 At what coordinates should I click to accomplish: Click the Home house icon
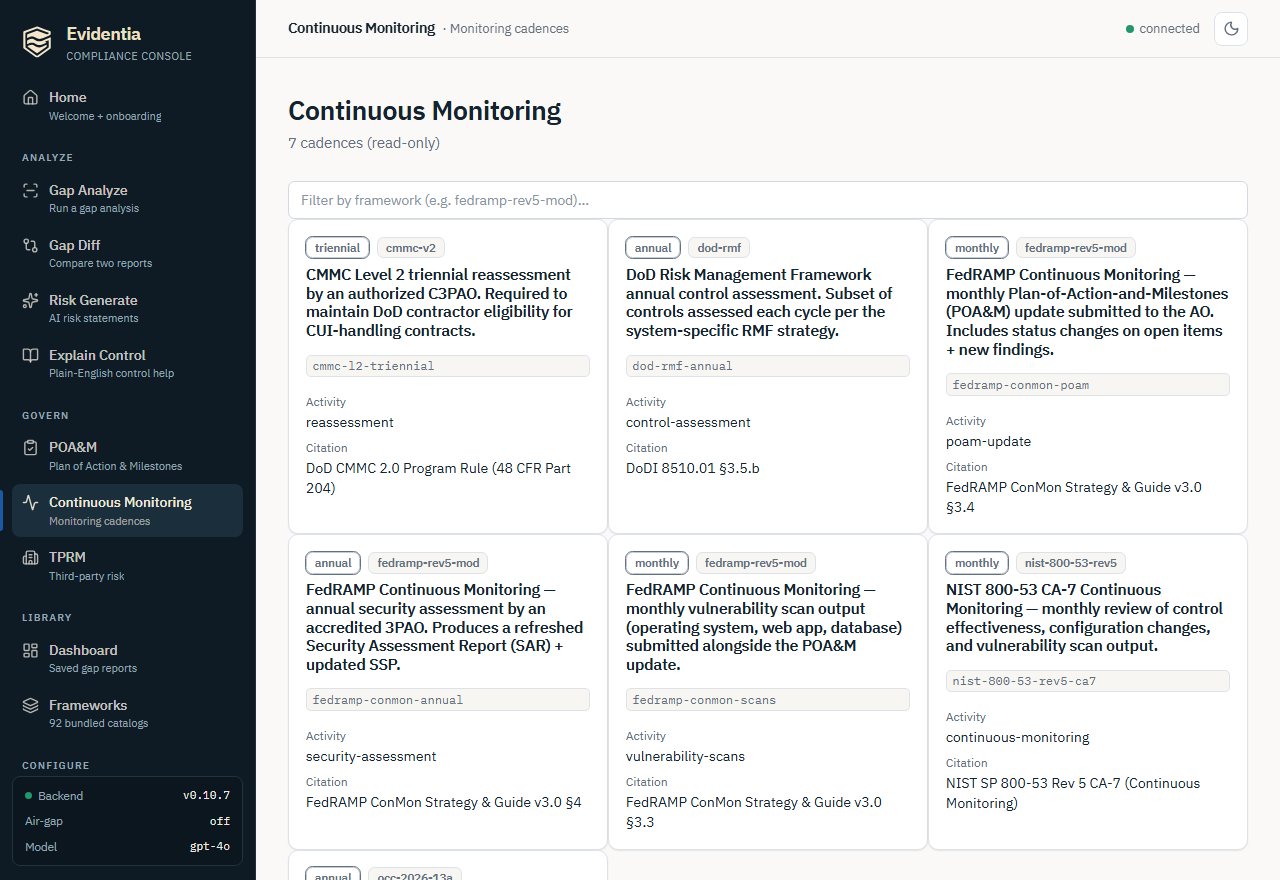click(x=31, y=97)
